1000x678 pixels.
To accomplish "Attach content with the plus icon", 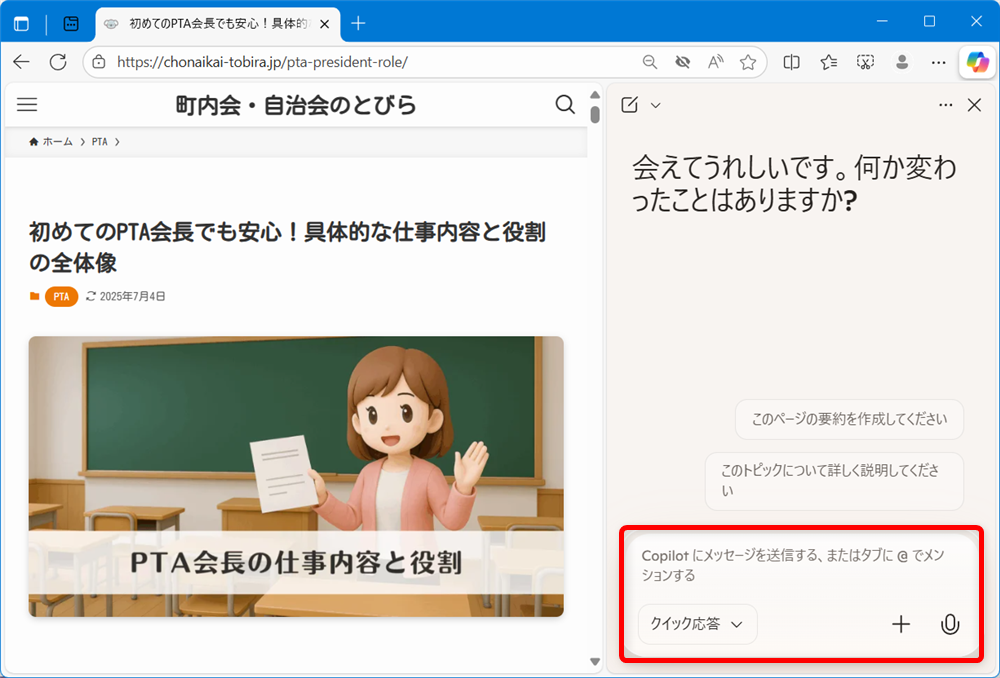I will [900, 624].
